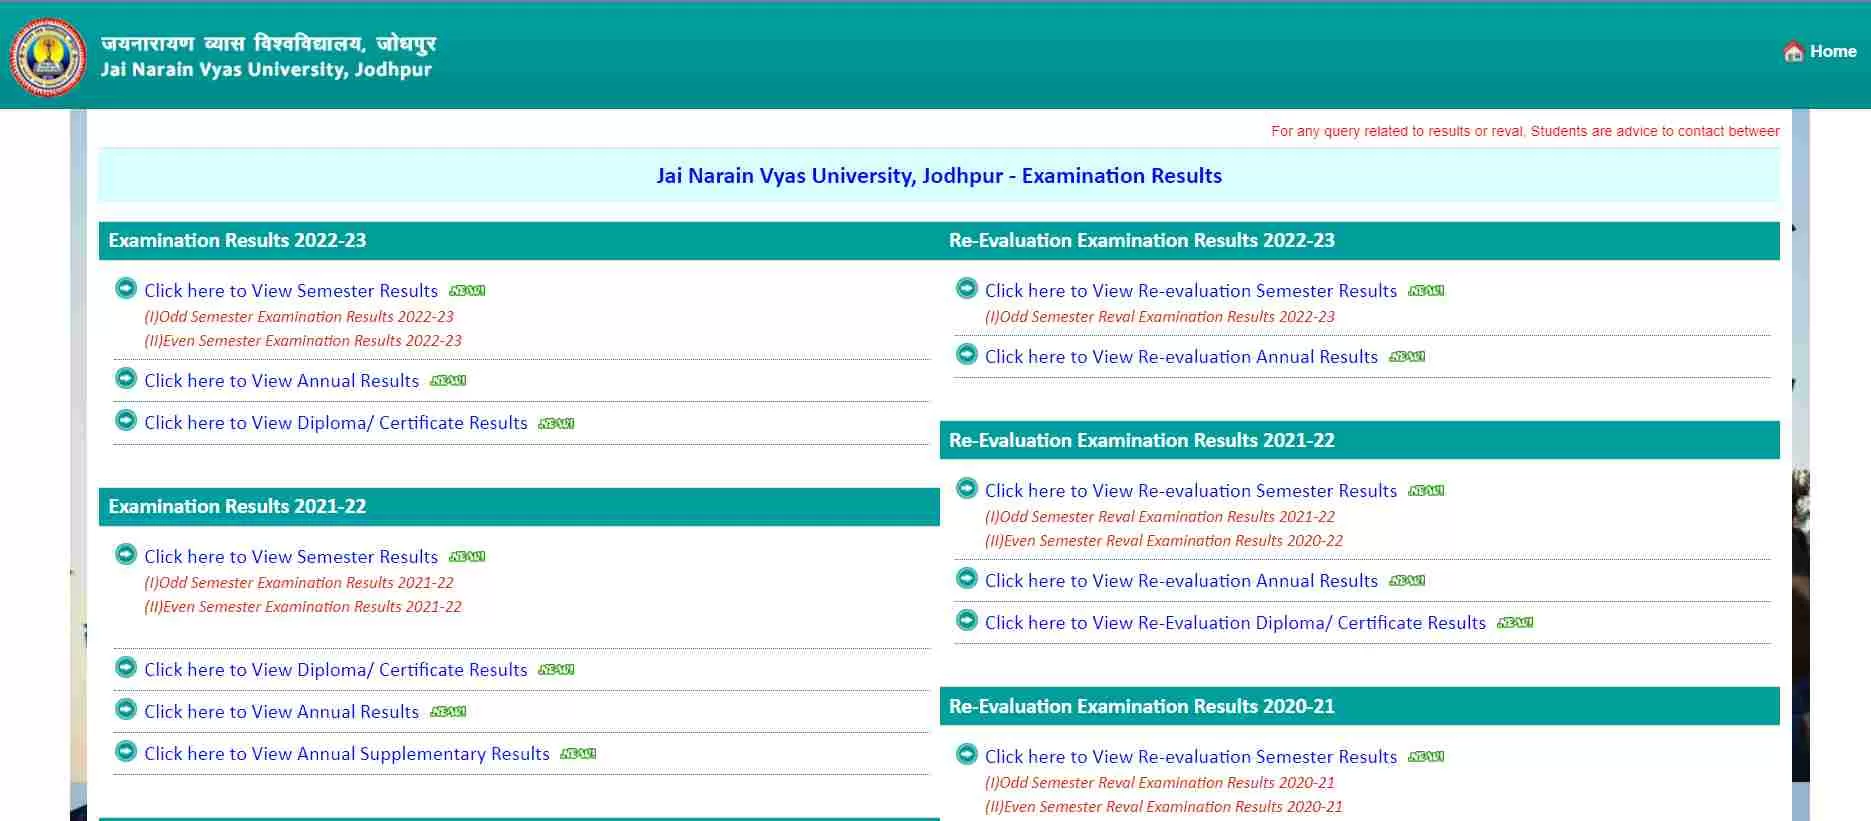1871x821 pixels.
Task: Open View Annual Supplementary Results link
Action: coord(347,754)
